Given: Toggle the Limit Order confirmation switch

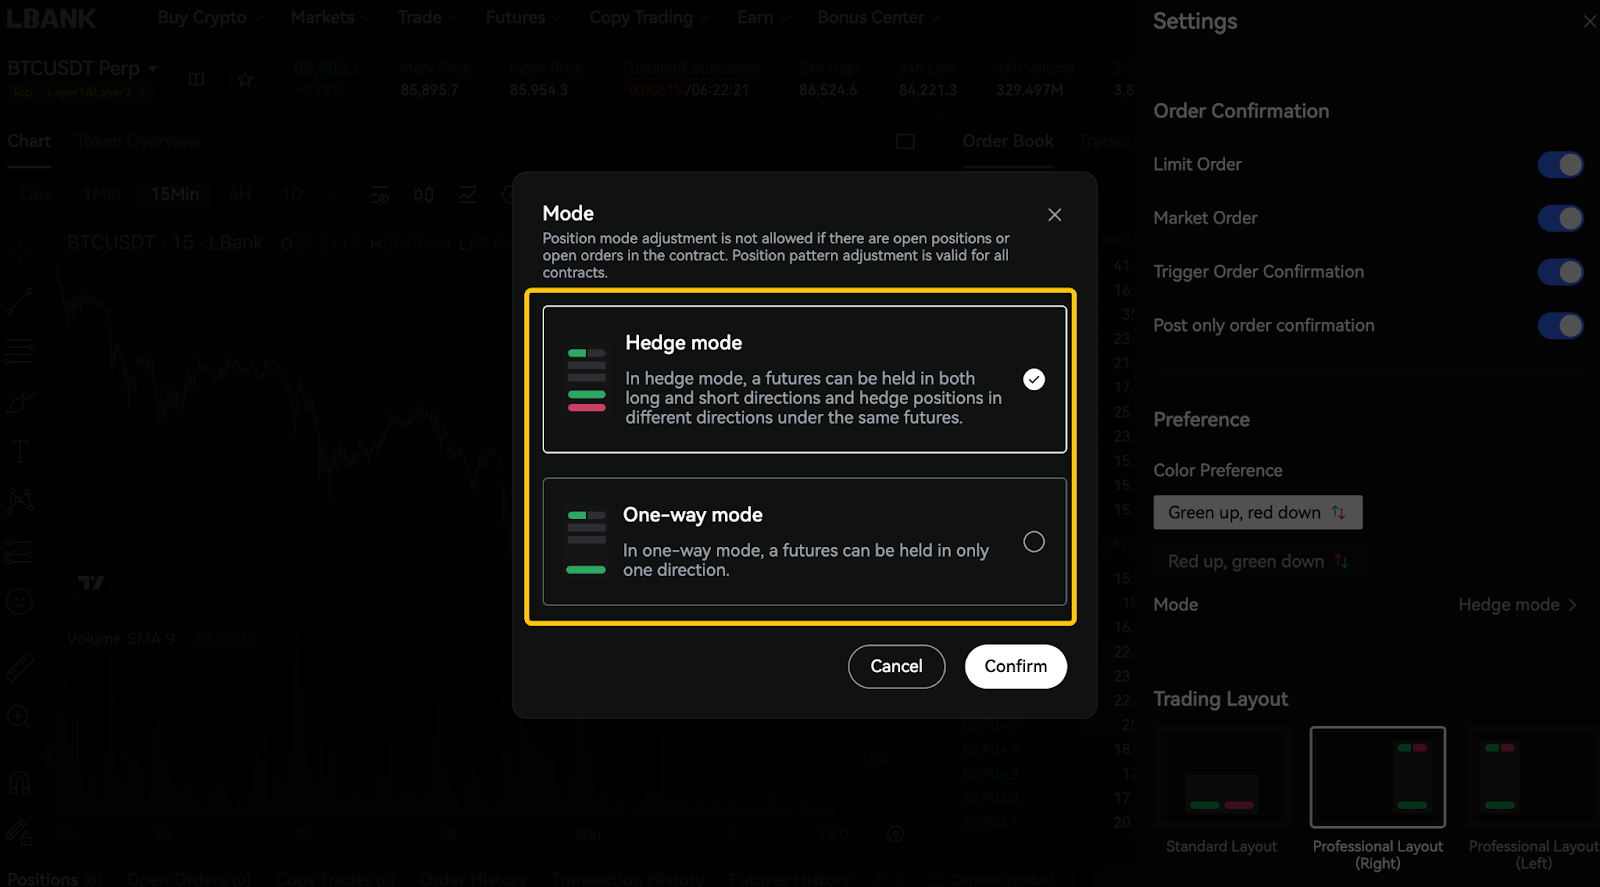Looking at the screenshot, I should tap(1560, 165).
